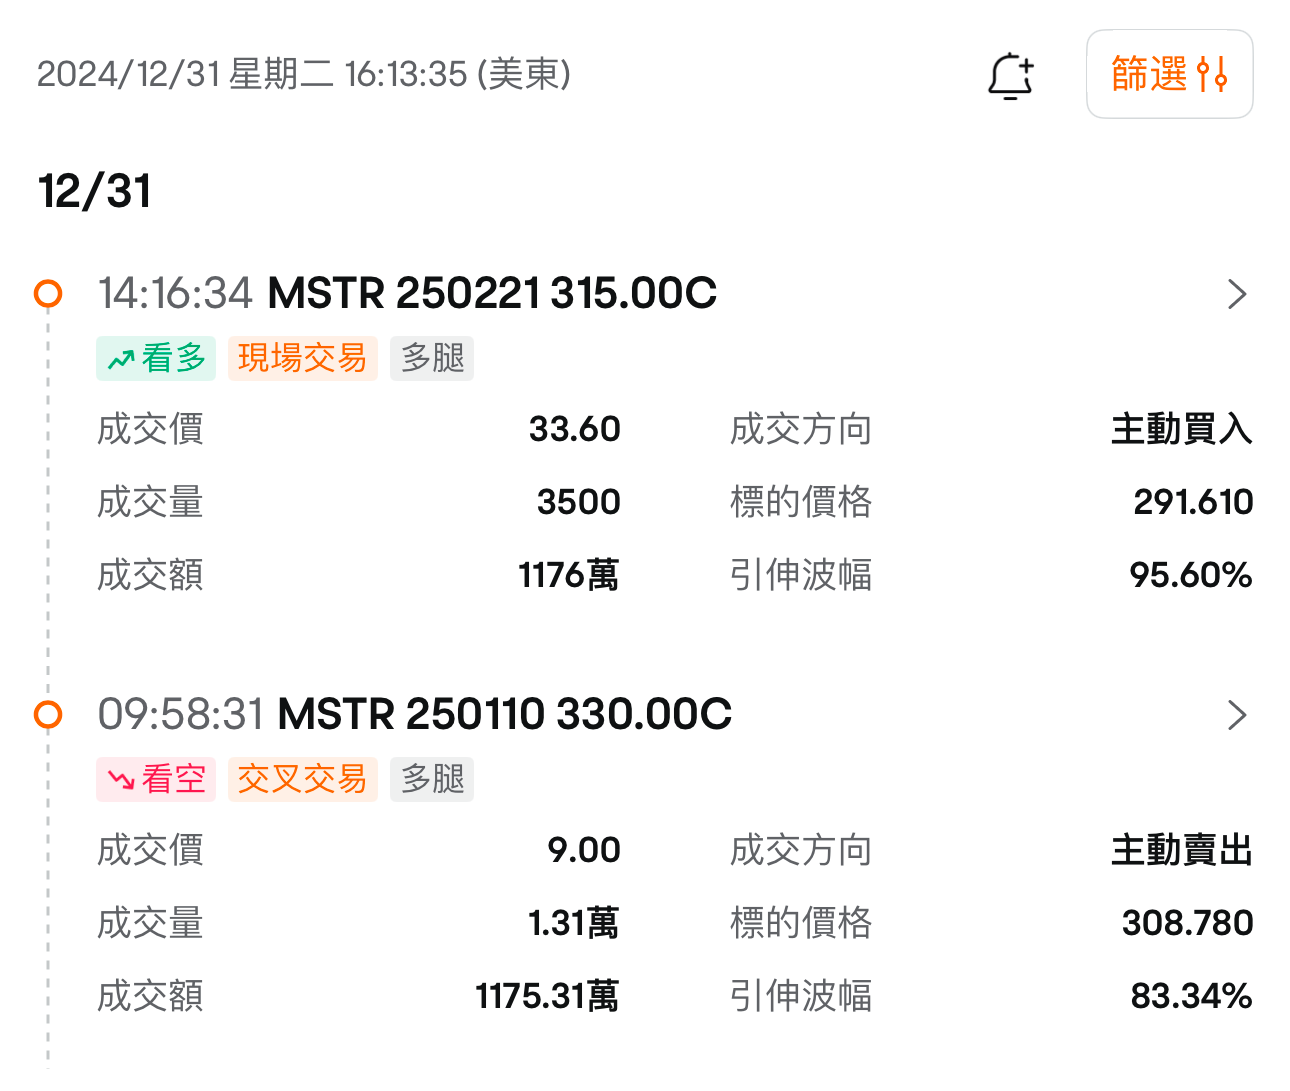Click the 主動買入 trade direction value
This screenshot has width=1290, height=1091.
pyautogui.click(x=1181, y=429)
